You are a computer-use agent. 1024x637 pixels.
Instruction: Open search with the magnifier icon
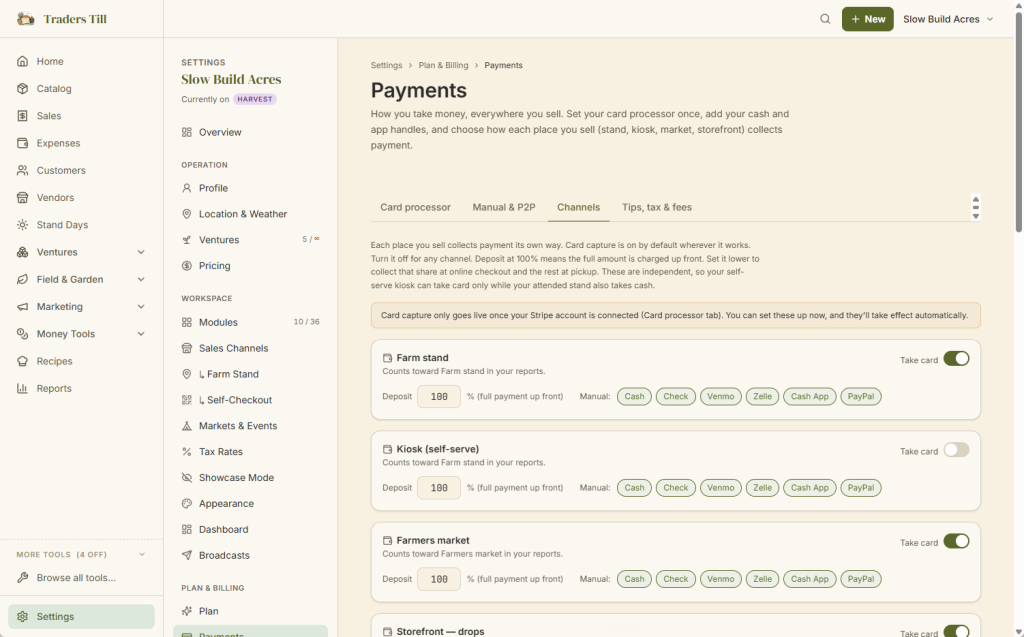tap(825, 19)
